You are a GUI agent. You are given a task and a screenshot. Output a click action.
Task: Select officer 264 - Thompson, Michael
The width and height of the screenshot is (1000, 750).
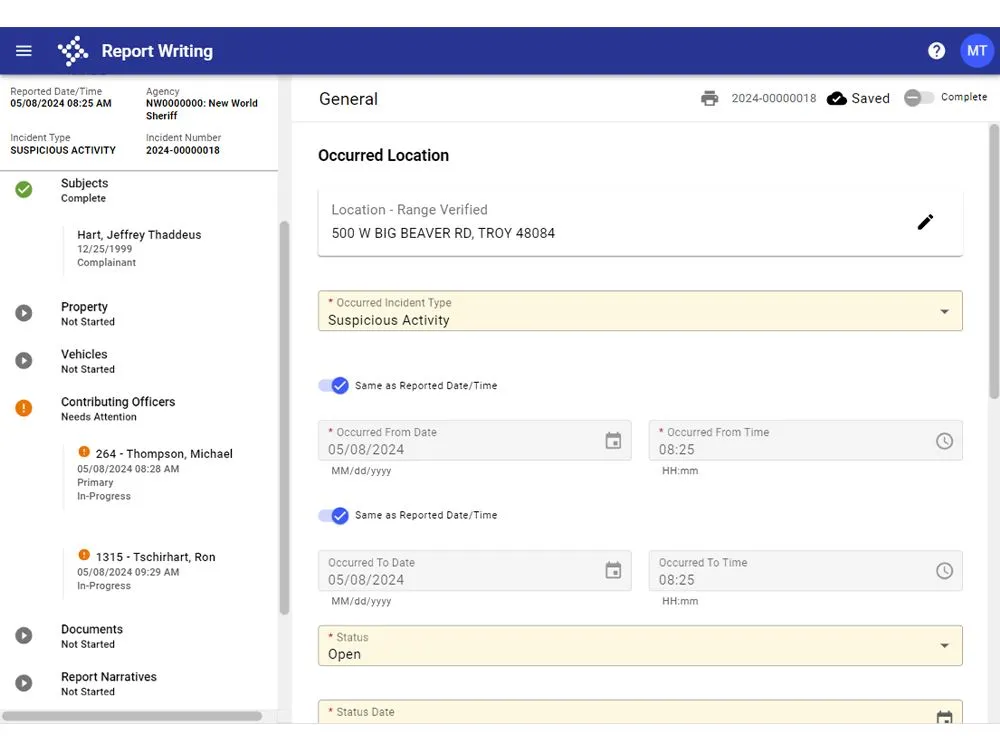163,454
